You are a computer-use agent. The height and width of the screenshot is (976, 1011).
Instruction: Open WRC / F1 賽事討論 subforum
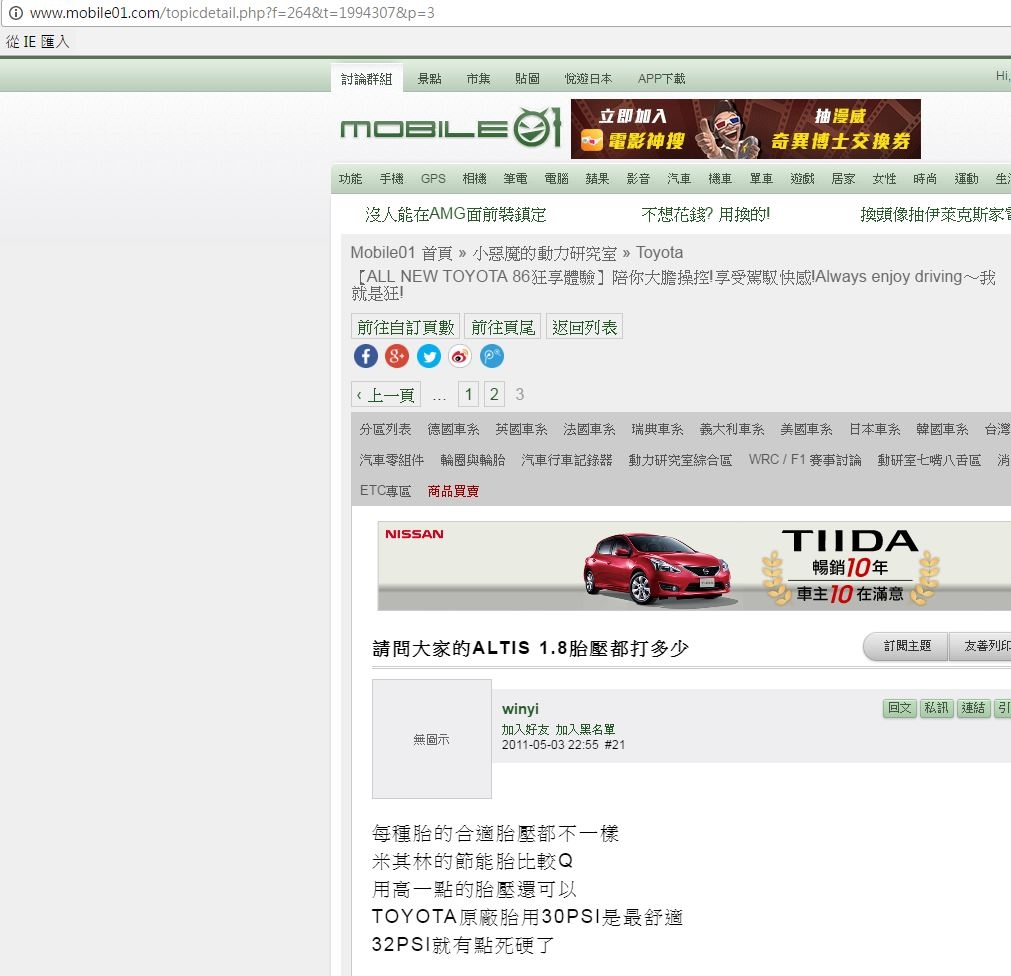pyautogui.click(x=805, y=460)
